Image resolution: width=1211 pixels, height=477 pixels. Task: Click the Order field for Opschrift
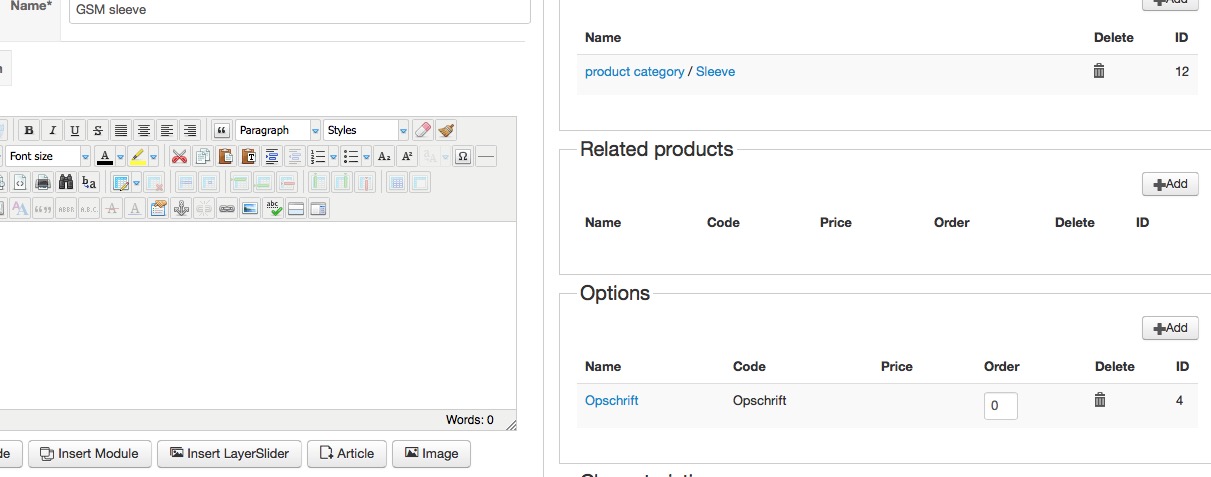point(1001,406)
